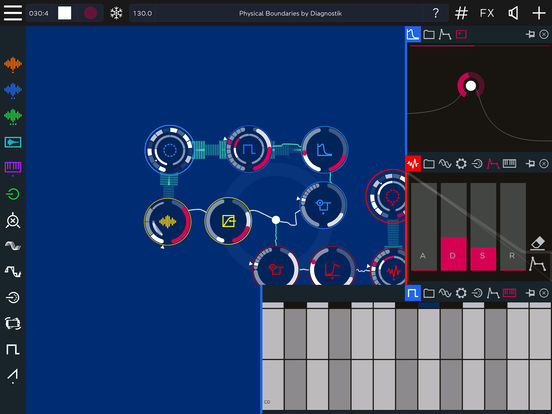Select the red curve shaper node
This screenshot has width=552, height=414.
pos(332,268)
